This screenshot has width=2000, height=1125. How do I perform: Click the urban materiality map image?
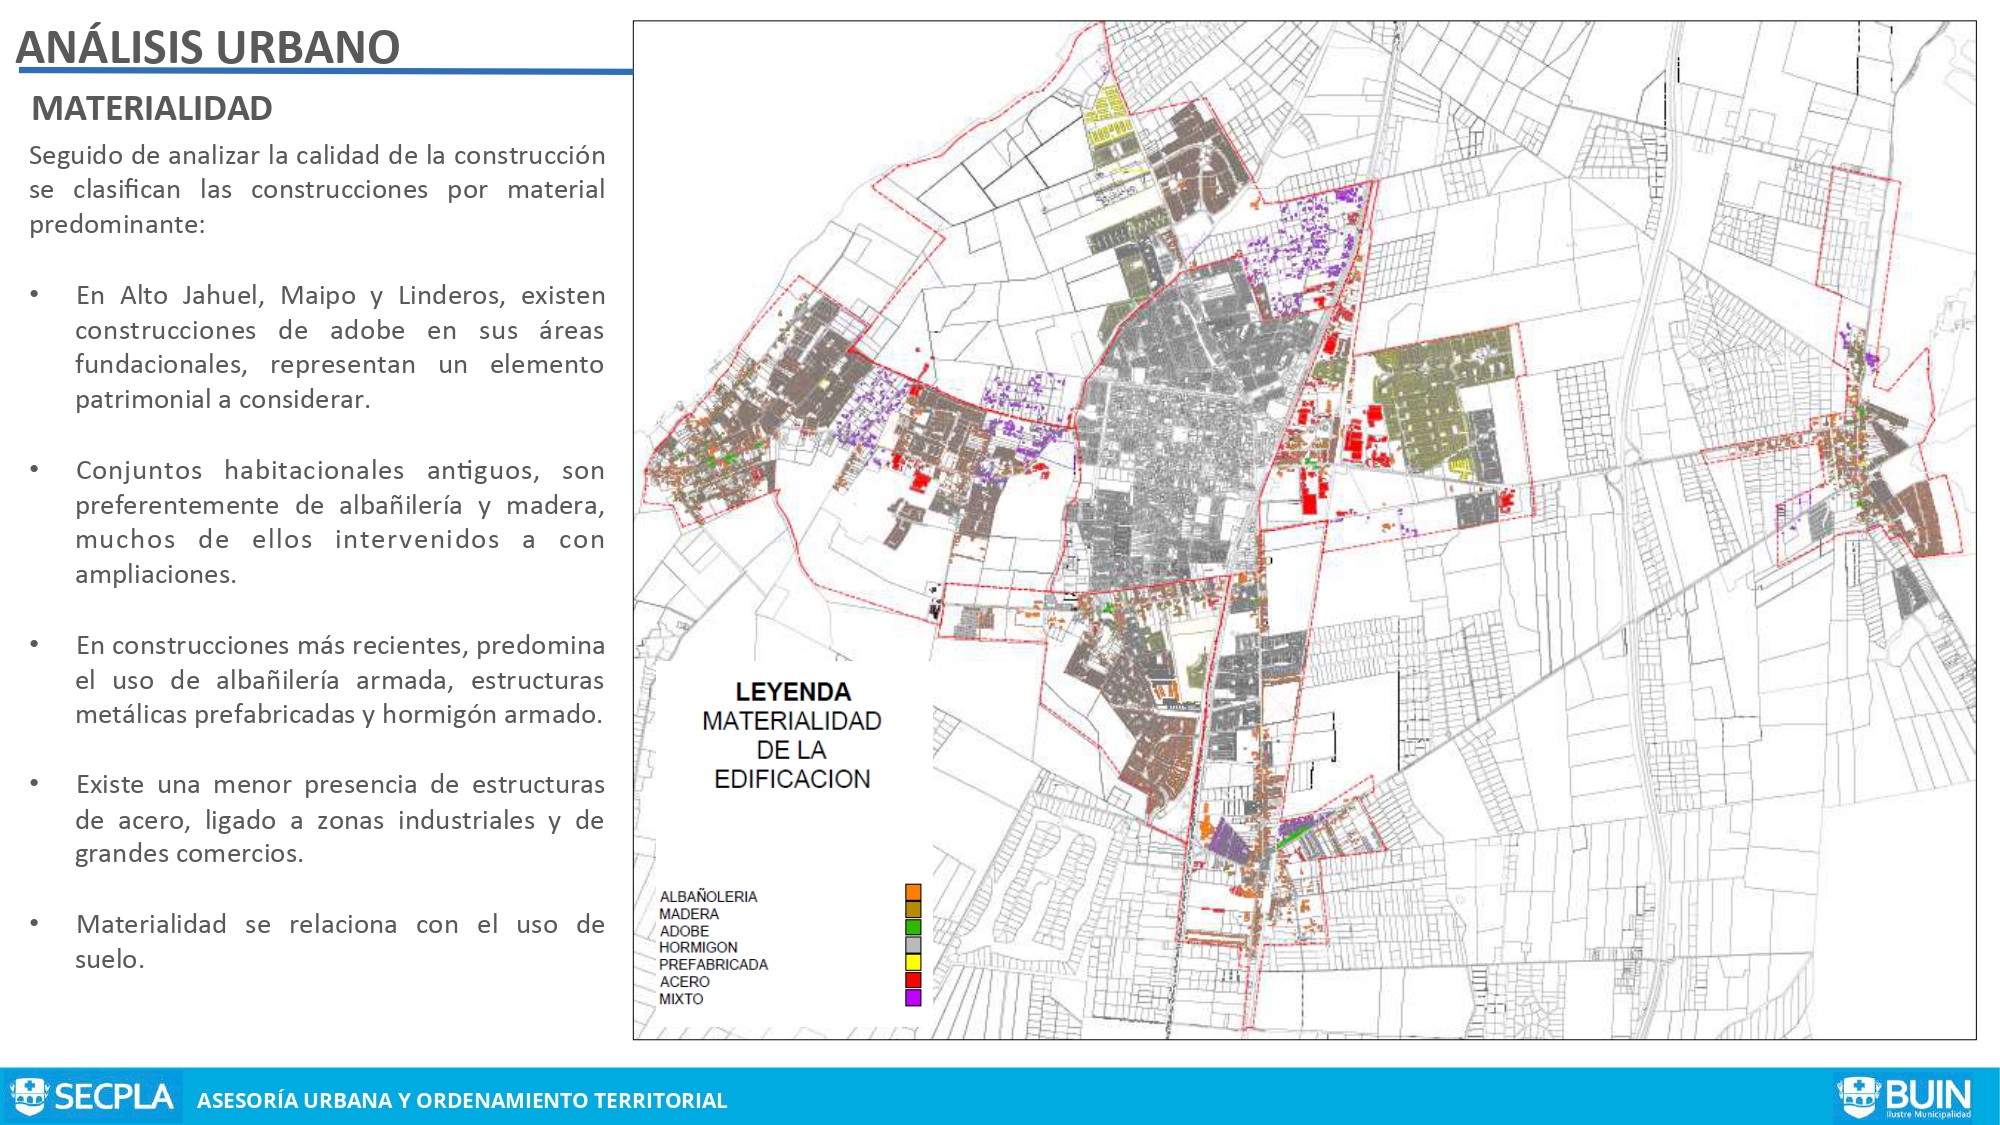[1304, 530]
